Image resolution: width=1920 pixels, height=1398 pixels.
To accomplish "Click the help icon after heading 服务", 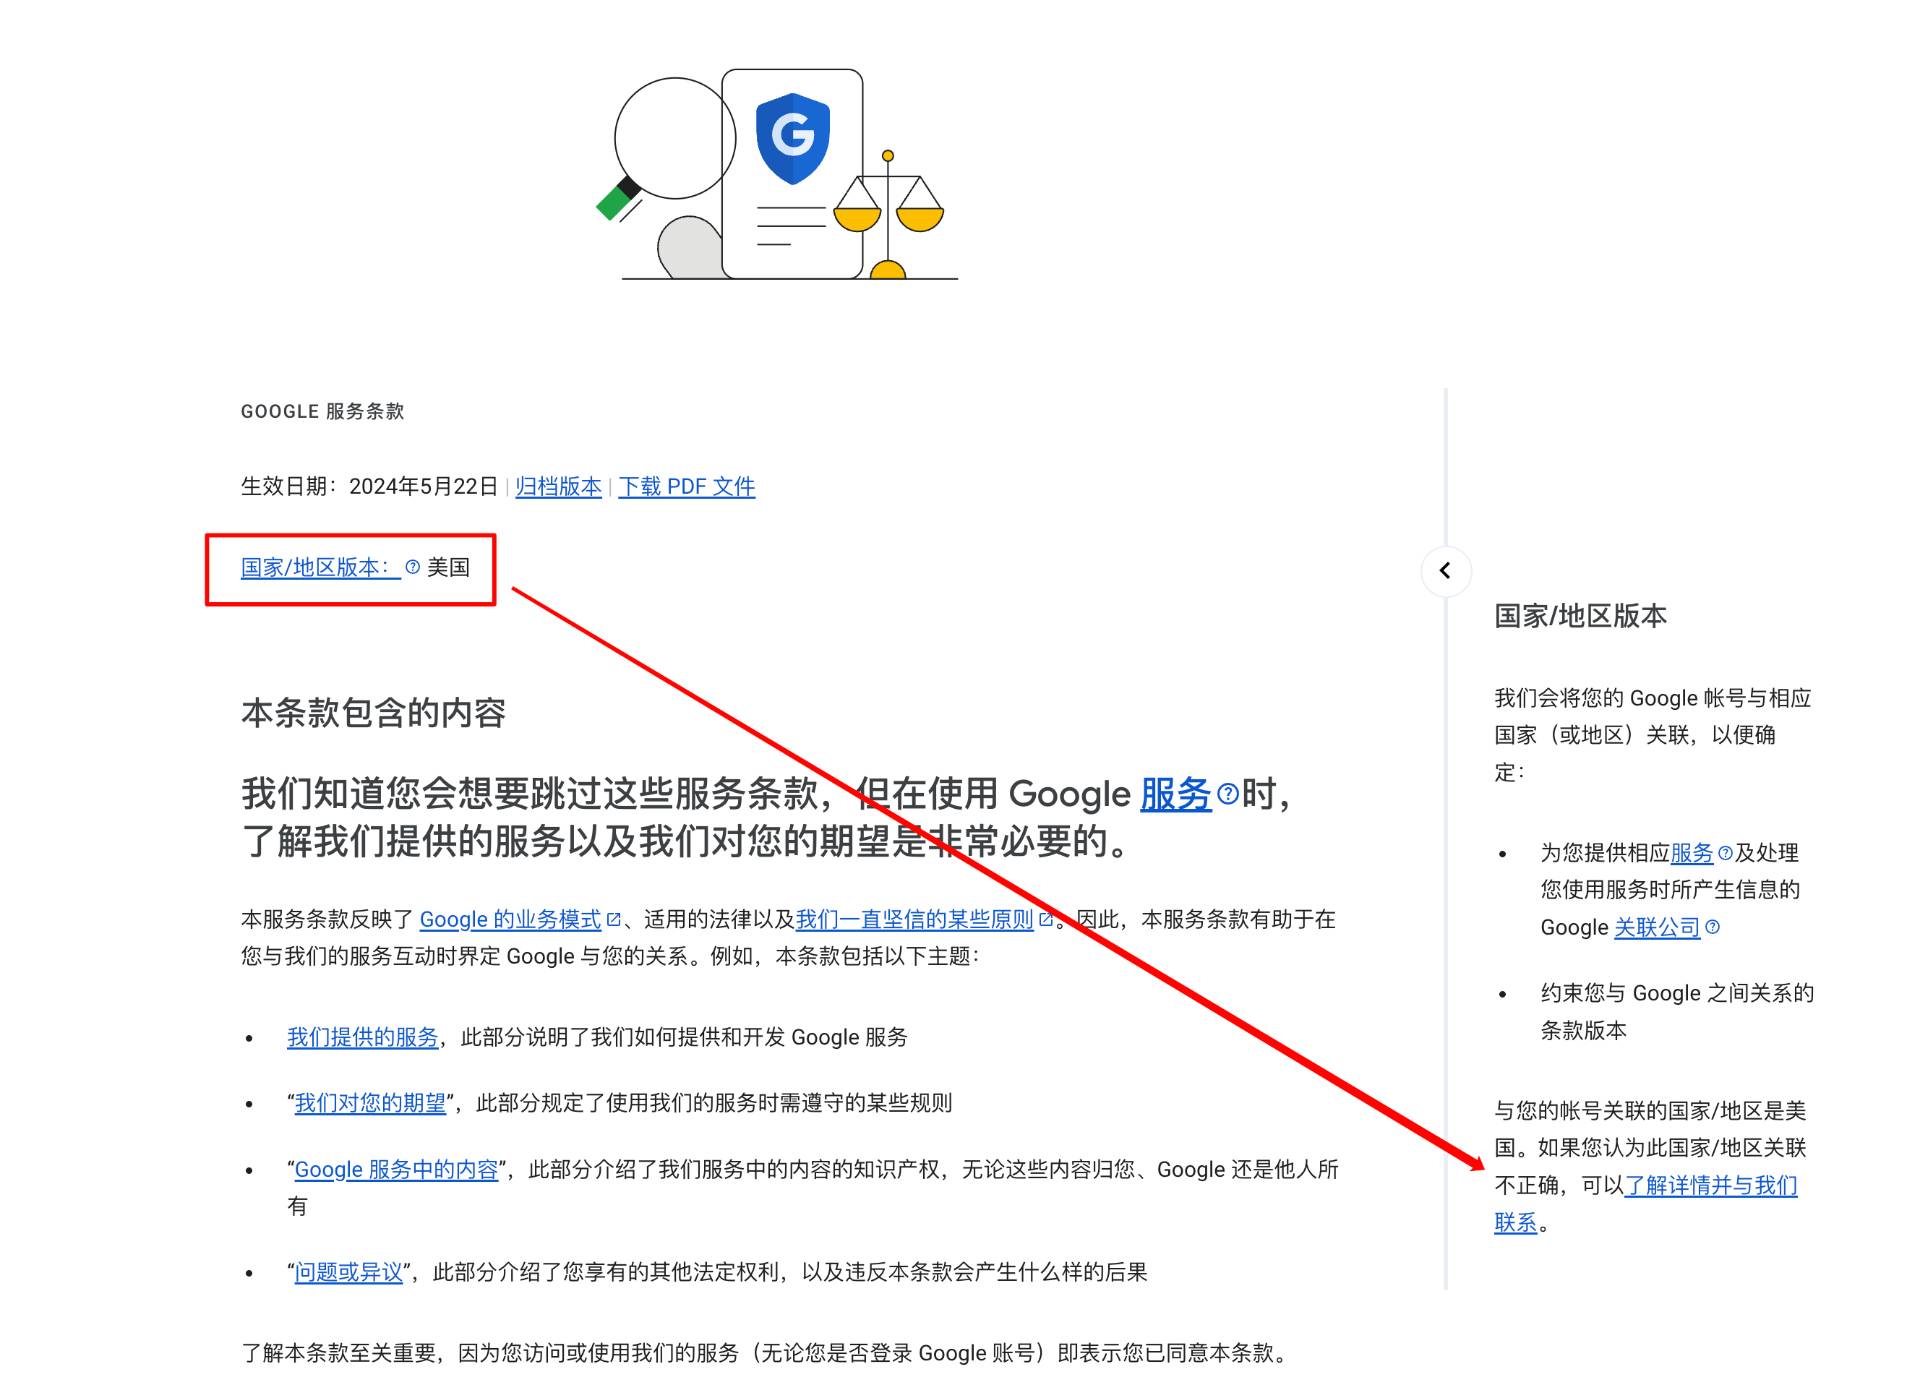I will click(1228, 795).
